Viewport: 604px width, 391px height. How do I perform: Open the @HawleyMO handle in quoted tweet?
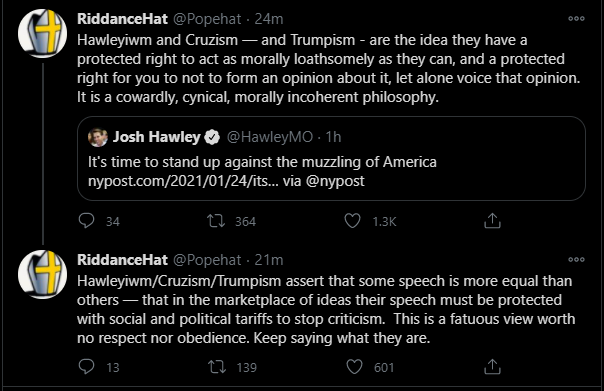coord(270,137)
